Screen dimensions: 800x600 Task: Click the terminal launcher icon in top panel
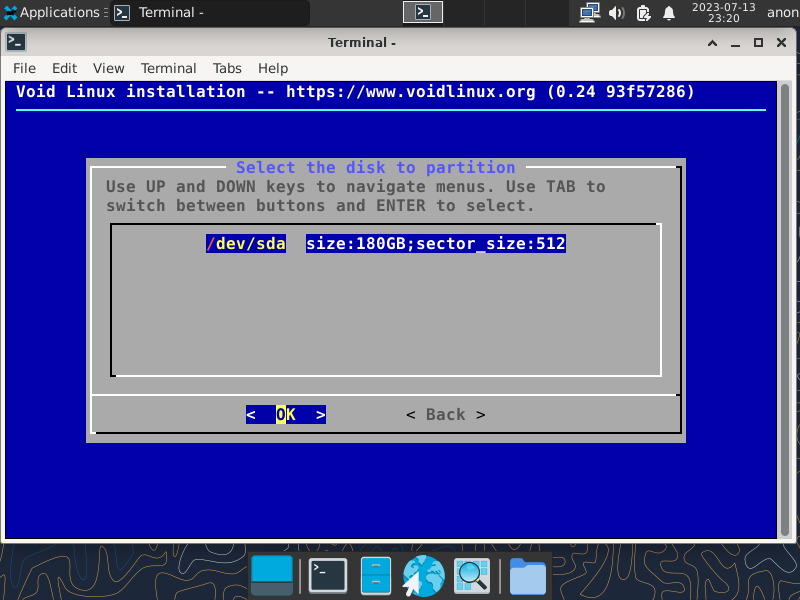pyautogui.click(x=422, y=12)
